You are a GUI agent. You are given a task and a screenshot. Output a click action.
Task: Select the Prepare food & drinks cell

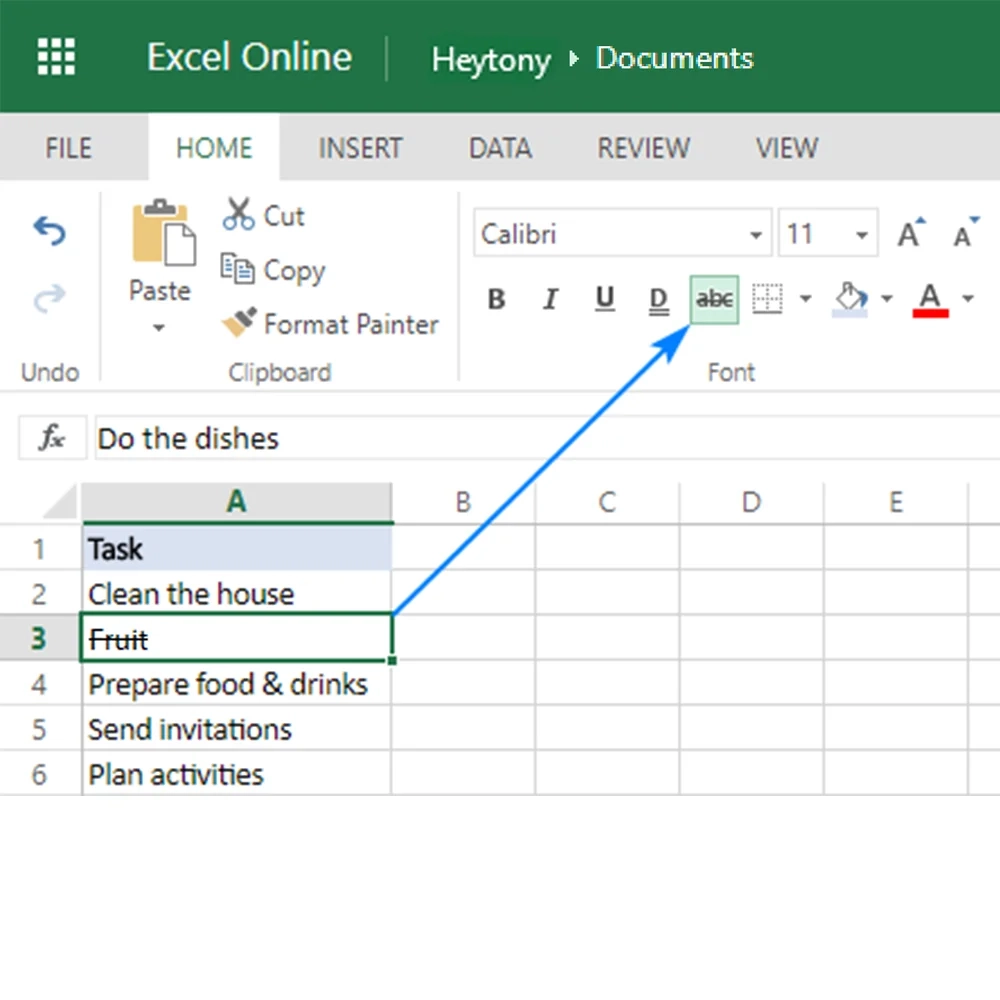click(237, 684)
